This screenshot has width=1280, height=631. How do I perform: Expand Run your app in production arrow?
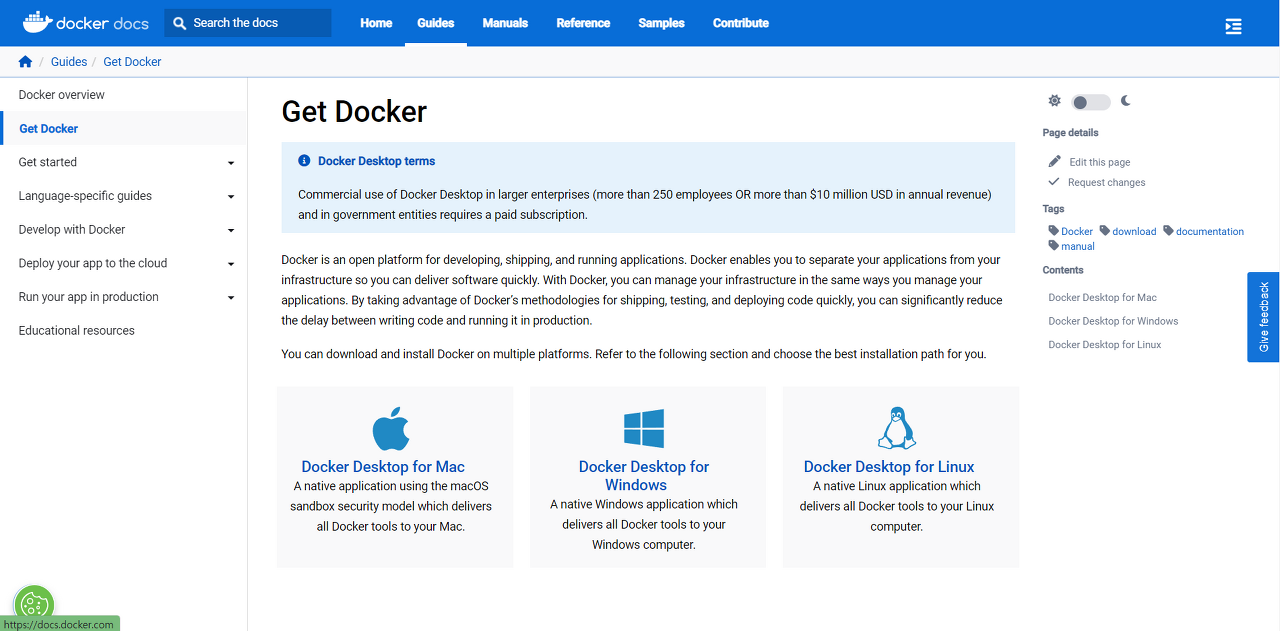click(x=231, y=298)
